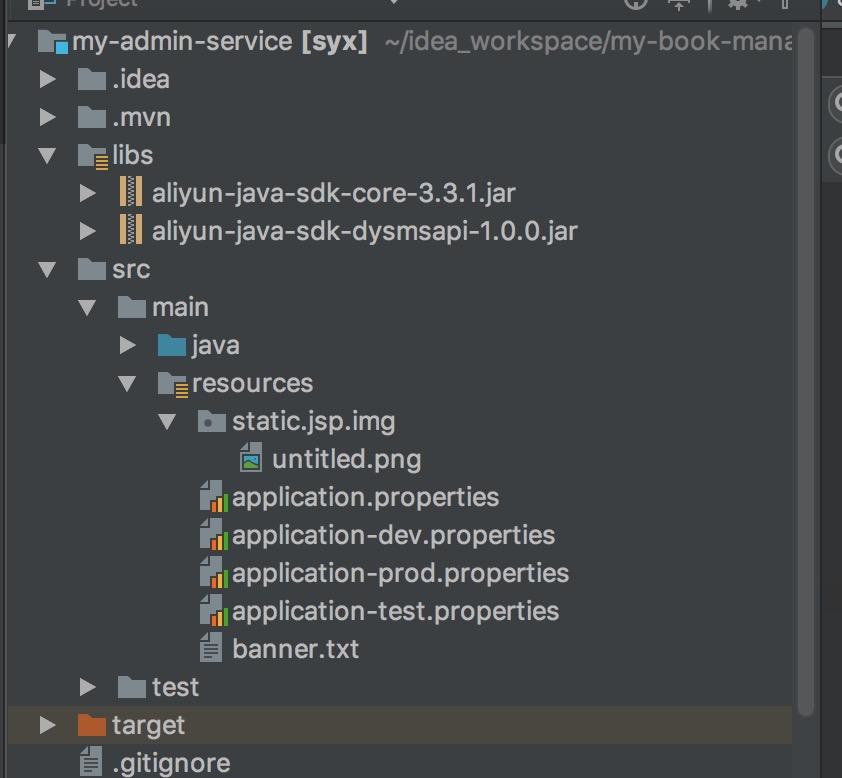This screenshot has width=842, height=778.
Task: Expand the .mvn folder
Action: click(47, 117)
